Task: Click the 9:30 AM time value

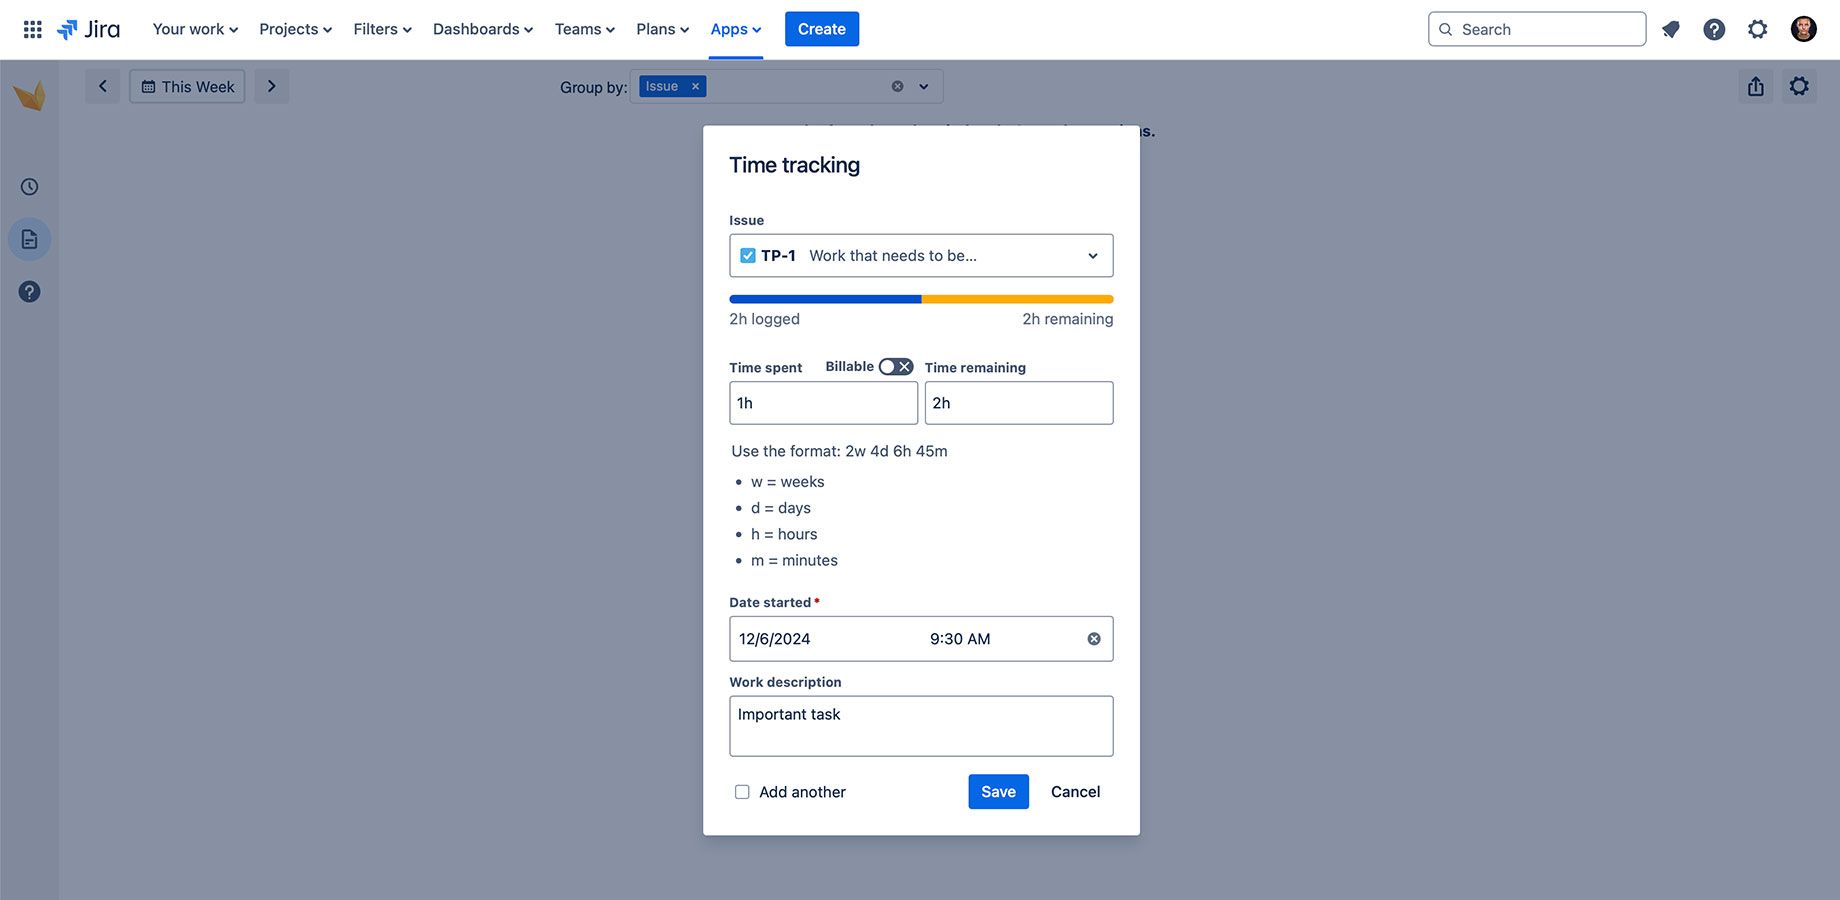Action: tap(960, 639)
